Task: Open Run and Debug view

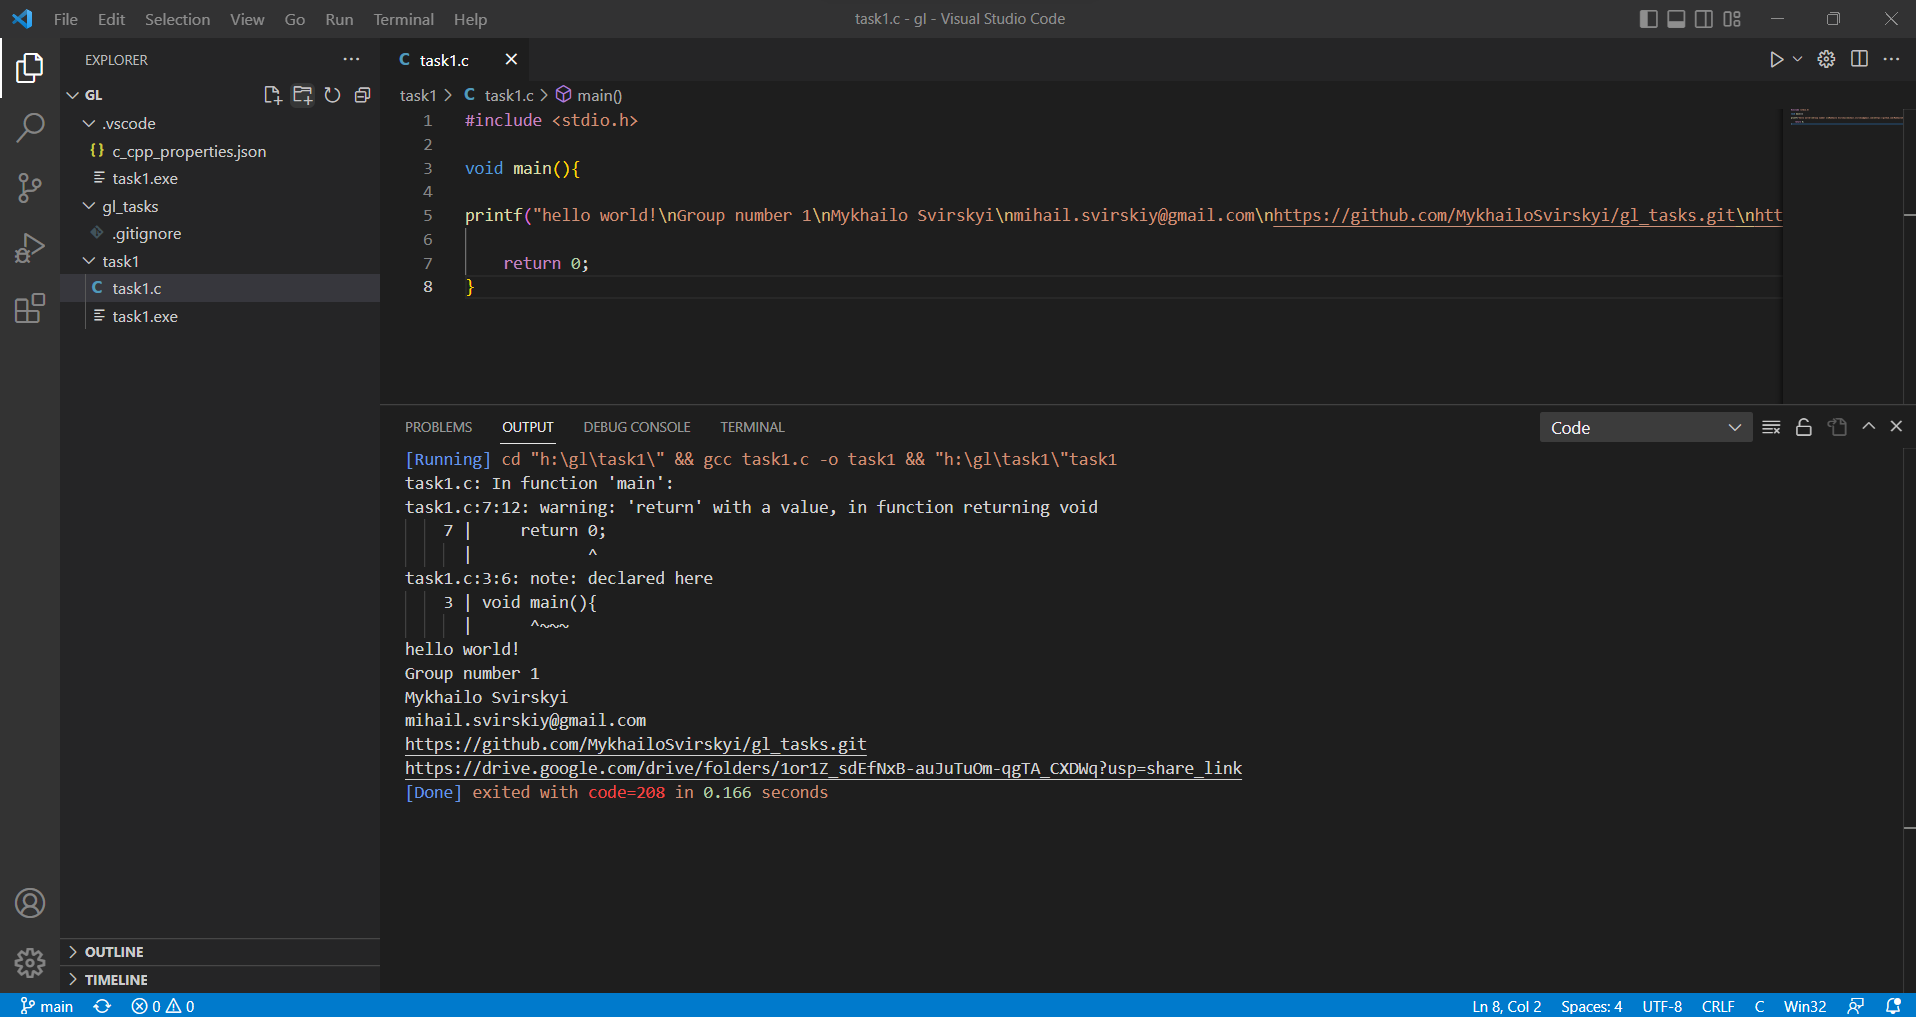Action: click(30, 248)
